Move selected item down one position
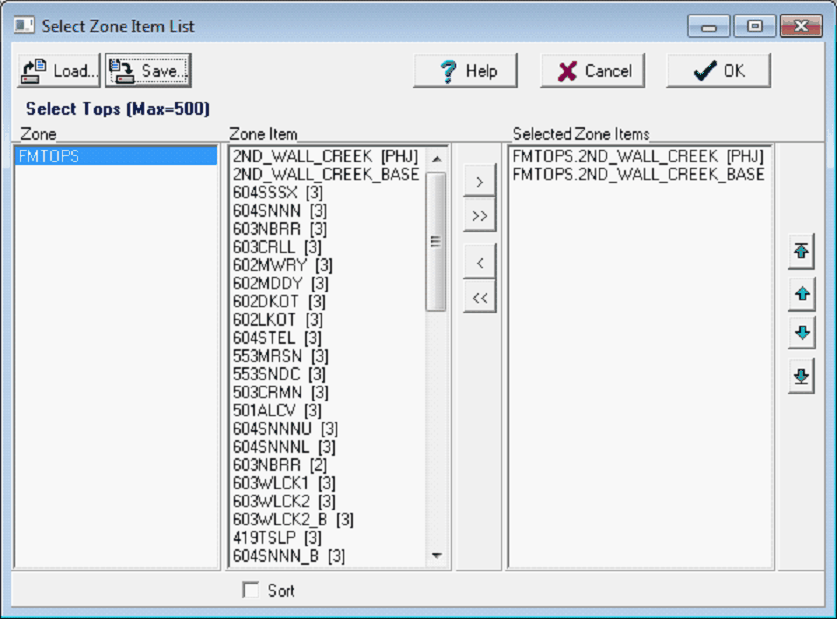 pyautogui.click(x=800, y=333)
